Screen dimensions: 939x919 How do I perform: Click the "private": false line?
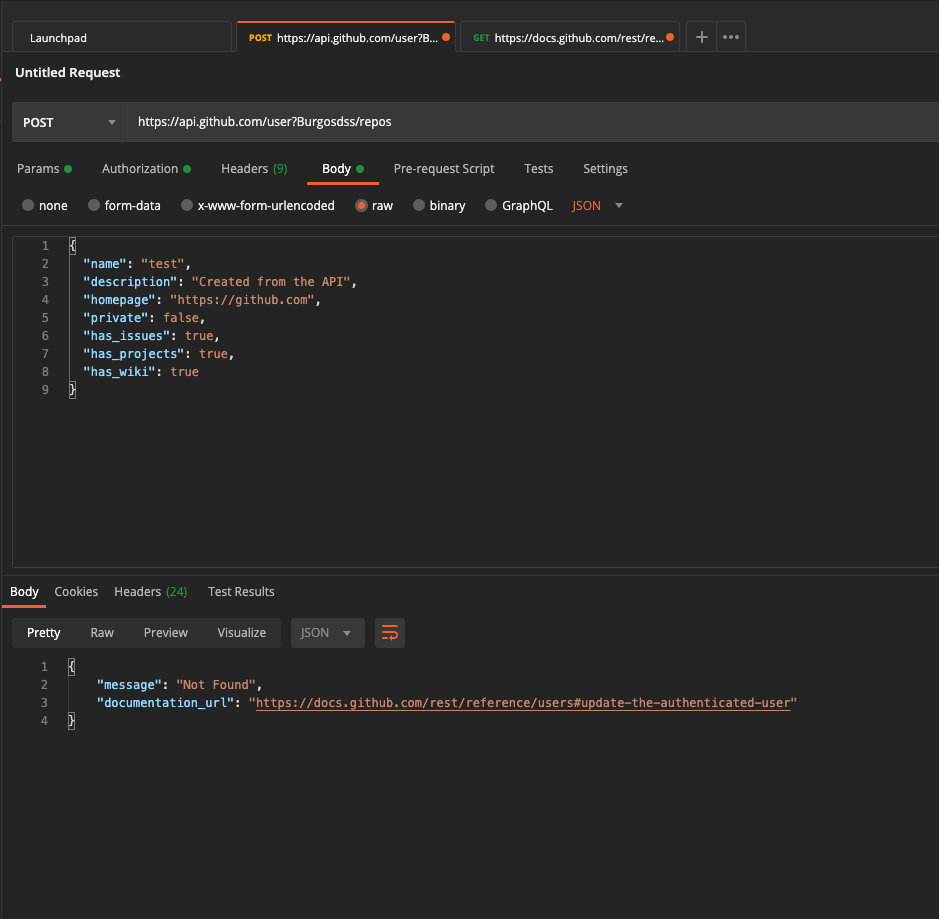[x=144, y=318]
